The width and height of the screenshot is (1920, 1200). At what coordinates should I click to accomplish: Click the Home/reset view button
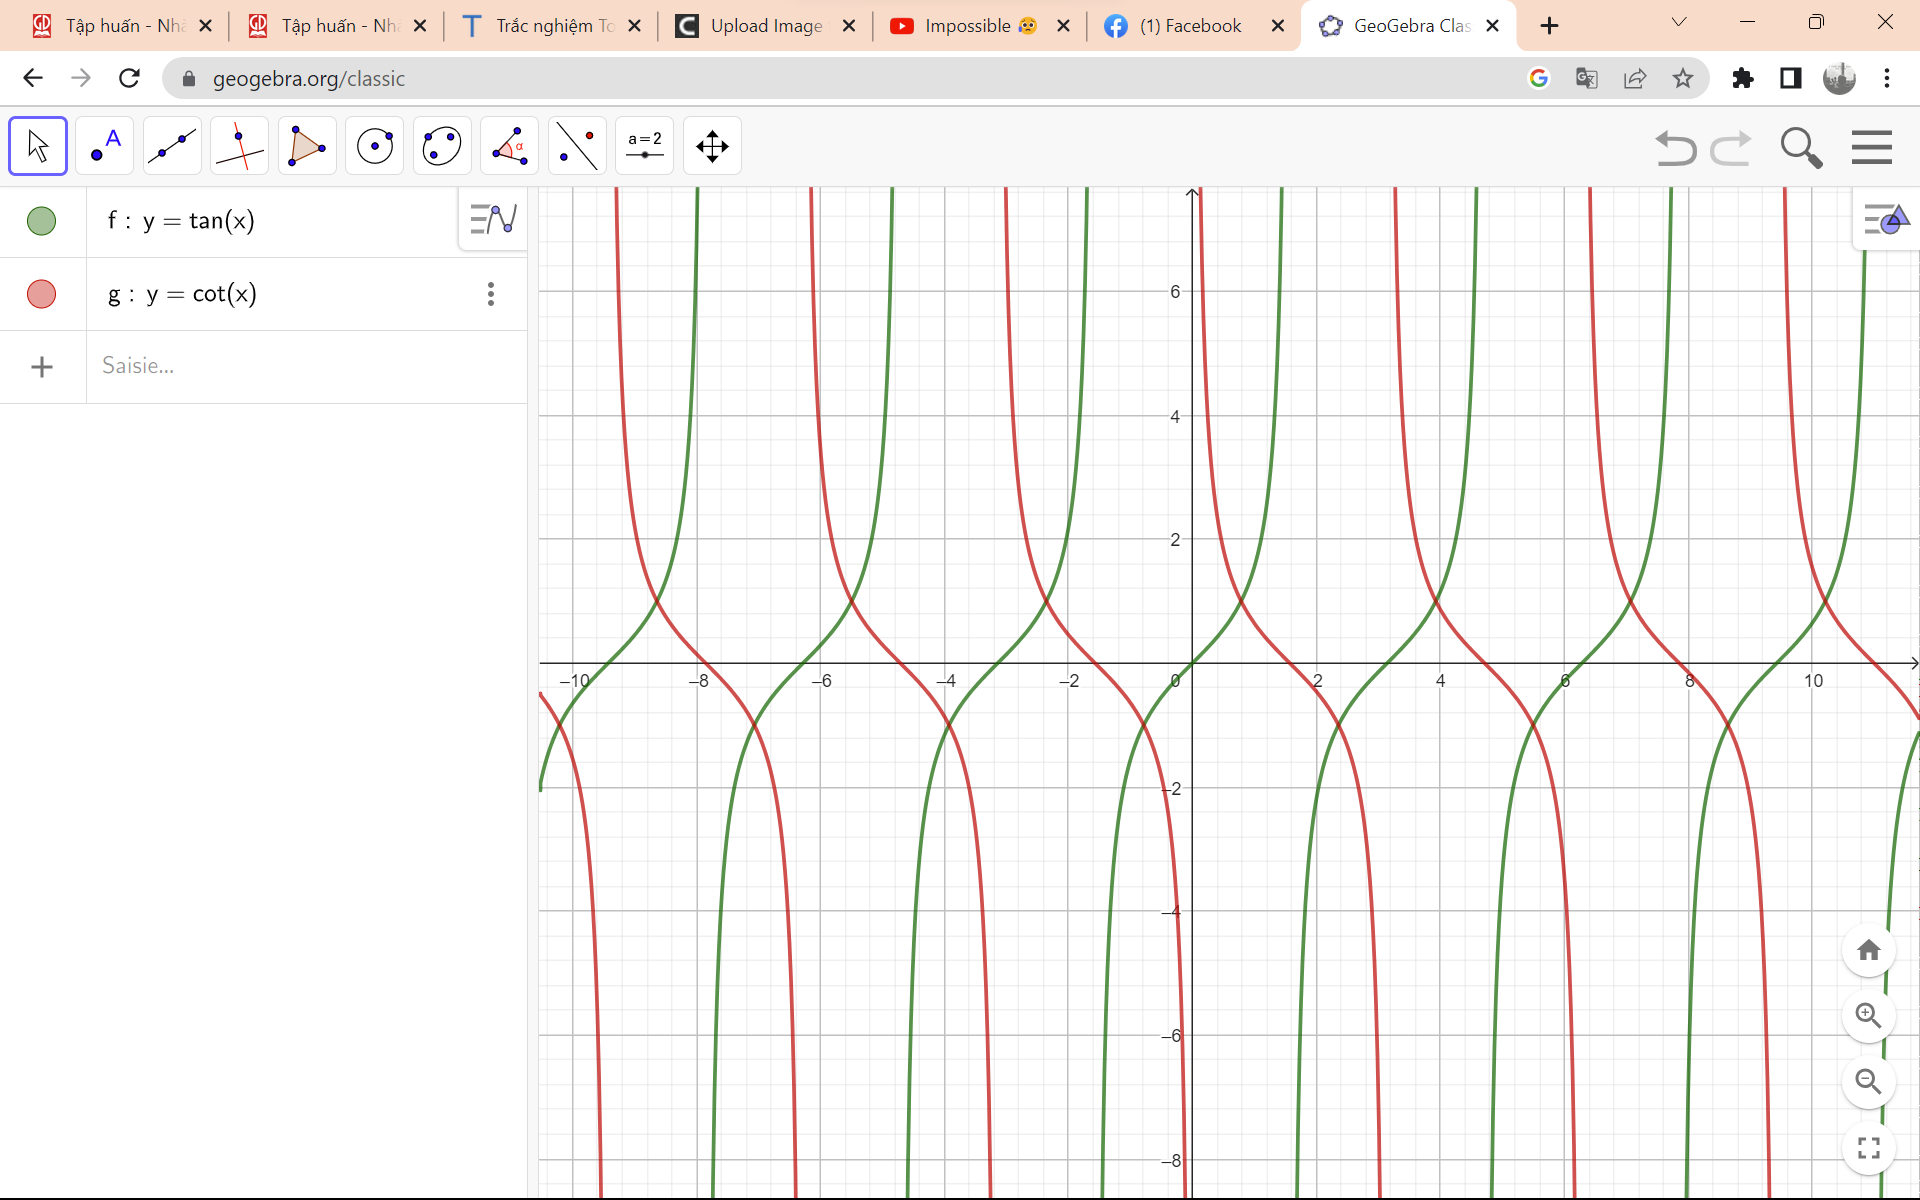[x=1869, y=951]
